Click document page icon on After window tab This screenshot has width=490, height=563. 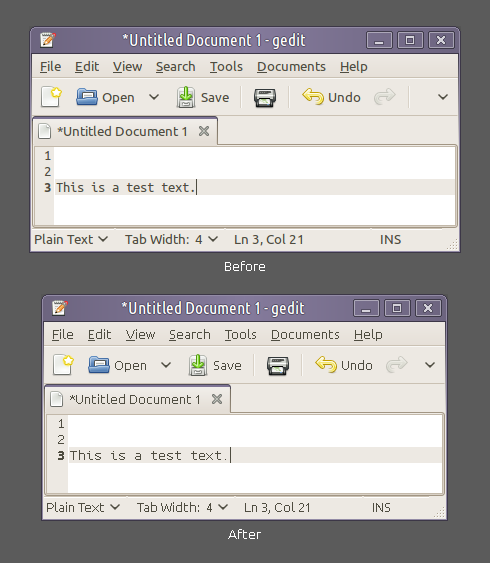click(x=57, y=399)
